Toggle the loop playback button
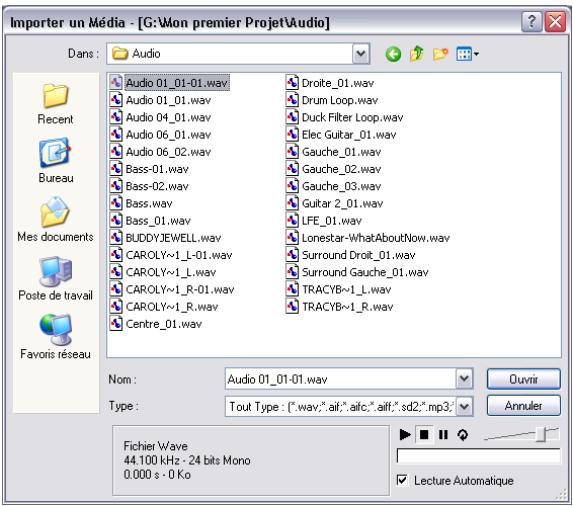This screenshot has width=573, height=506. [x=463, y=434]
